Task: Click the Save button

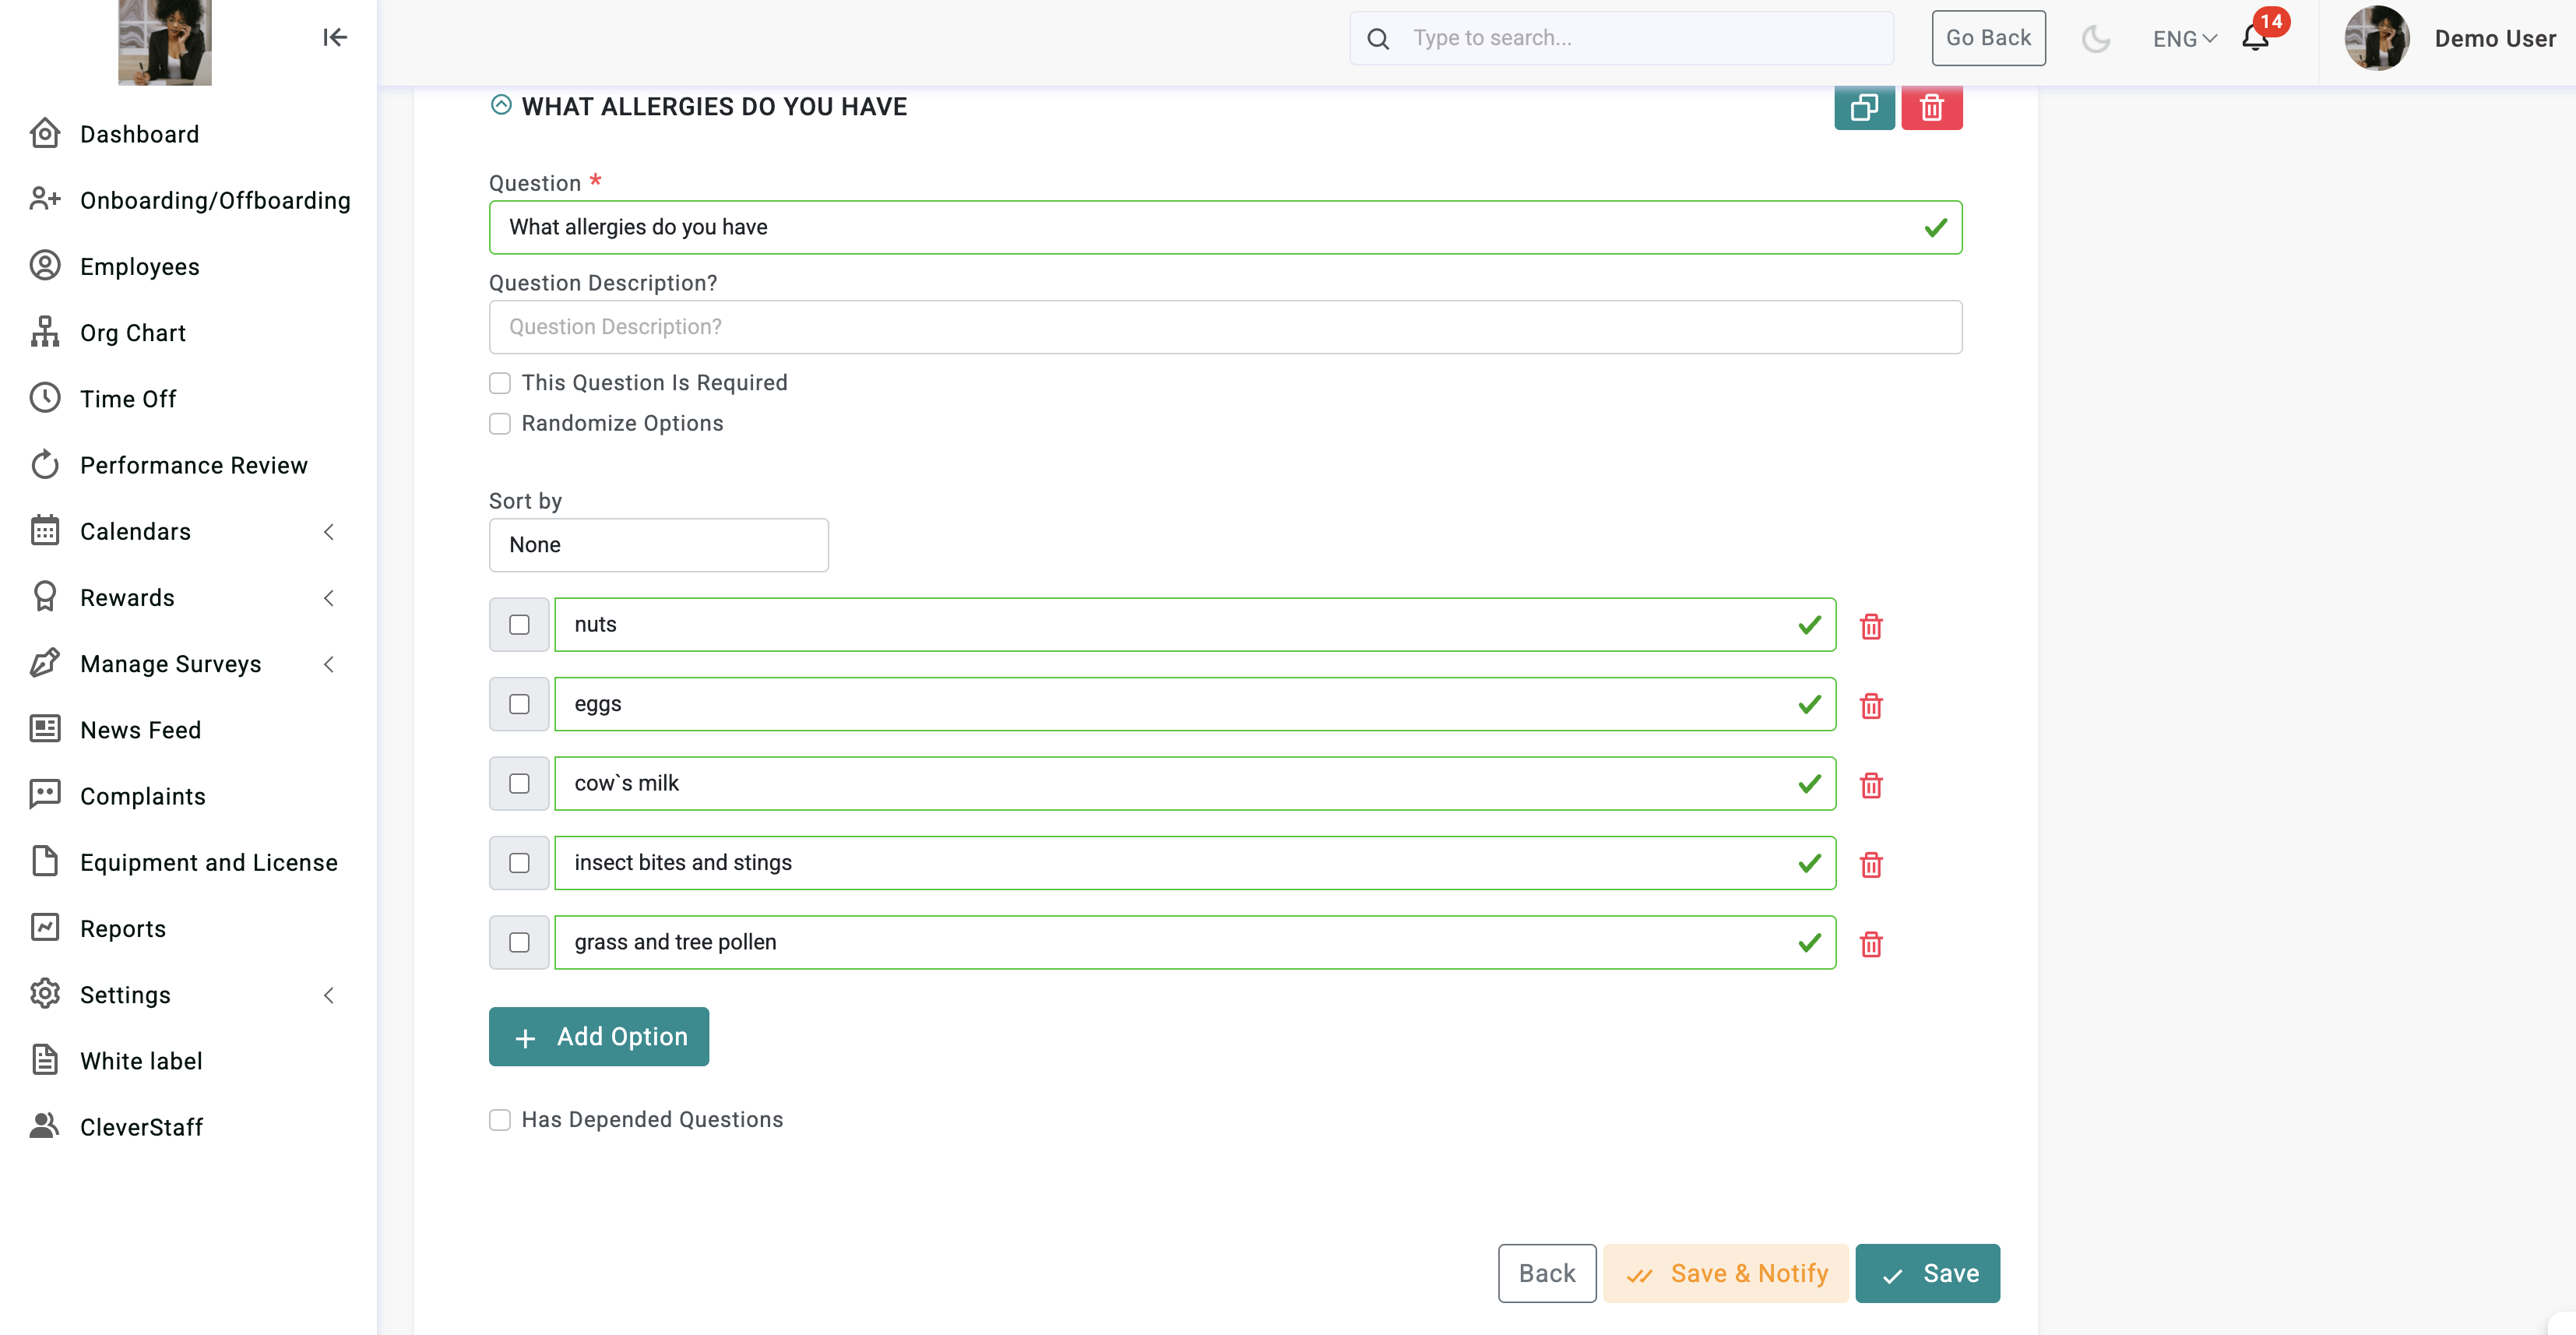Action: [x=1927, y=1273]
